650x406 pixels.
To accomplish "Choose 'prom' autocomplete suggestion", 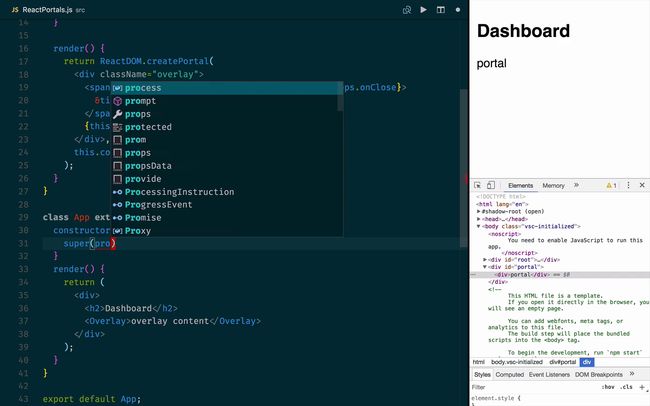I will (x=226, y=140).
